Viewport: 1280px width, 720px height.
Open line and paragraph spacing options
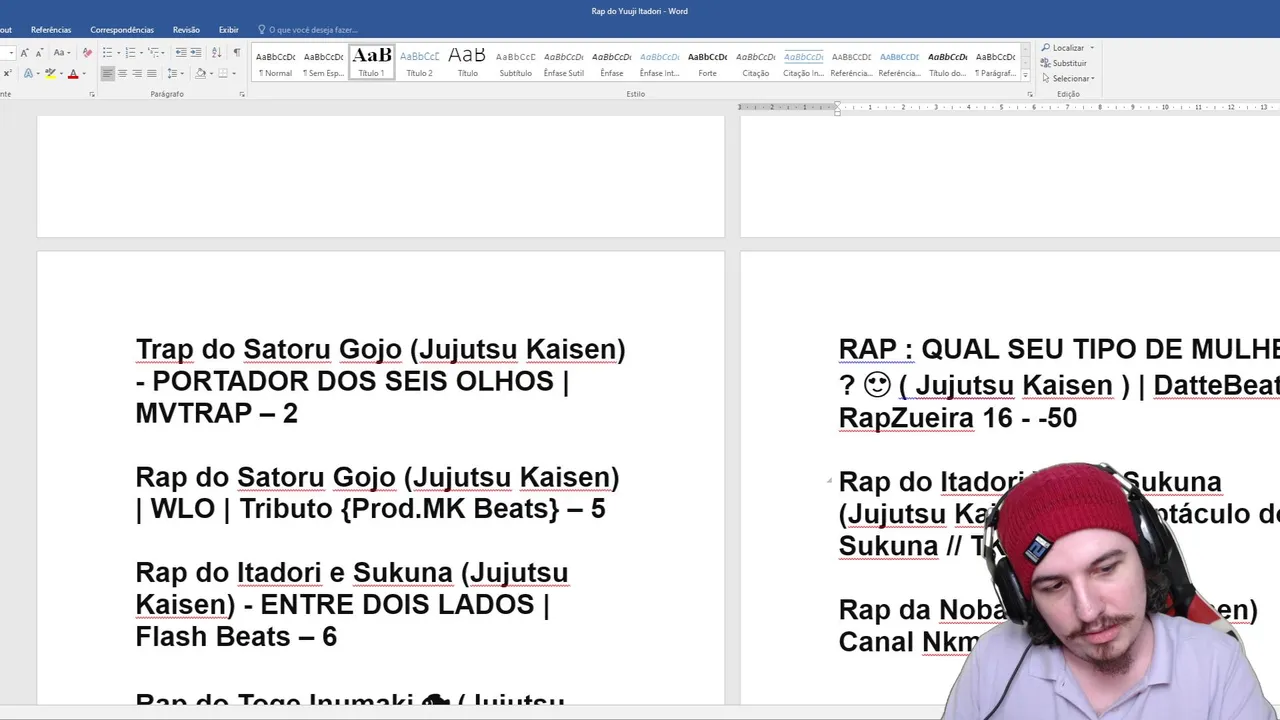pyautogui.click(x=175, y=73)
